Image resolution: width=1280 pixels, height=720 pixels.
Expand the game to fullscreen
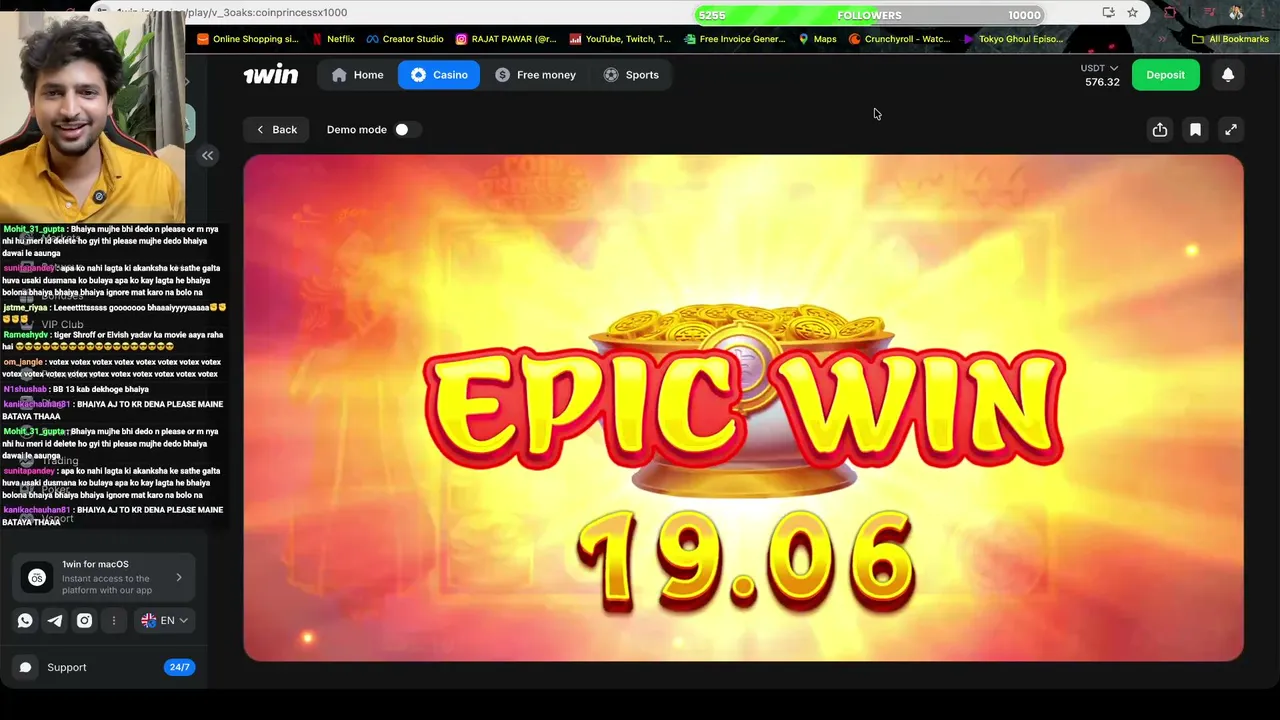pyautogui.click(x=1231, y=130)
